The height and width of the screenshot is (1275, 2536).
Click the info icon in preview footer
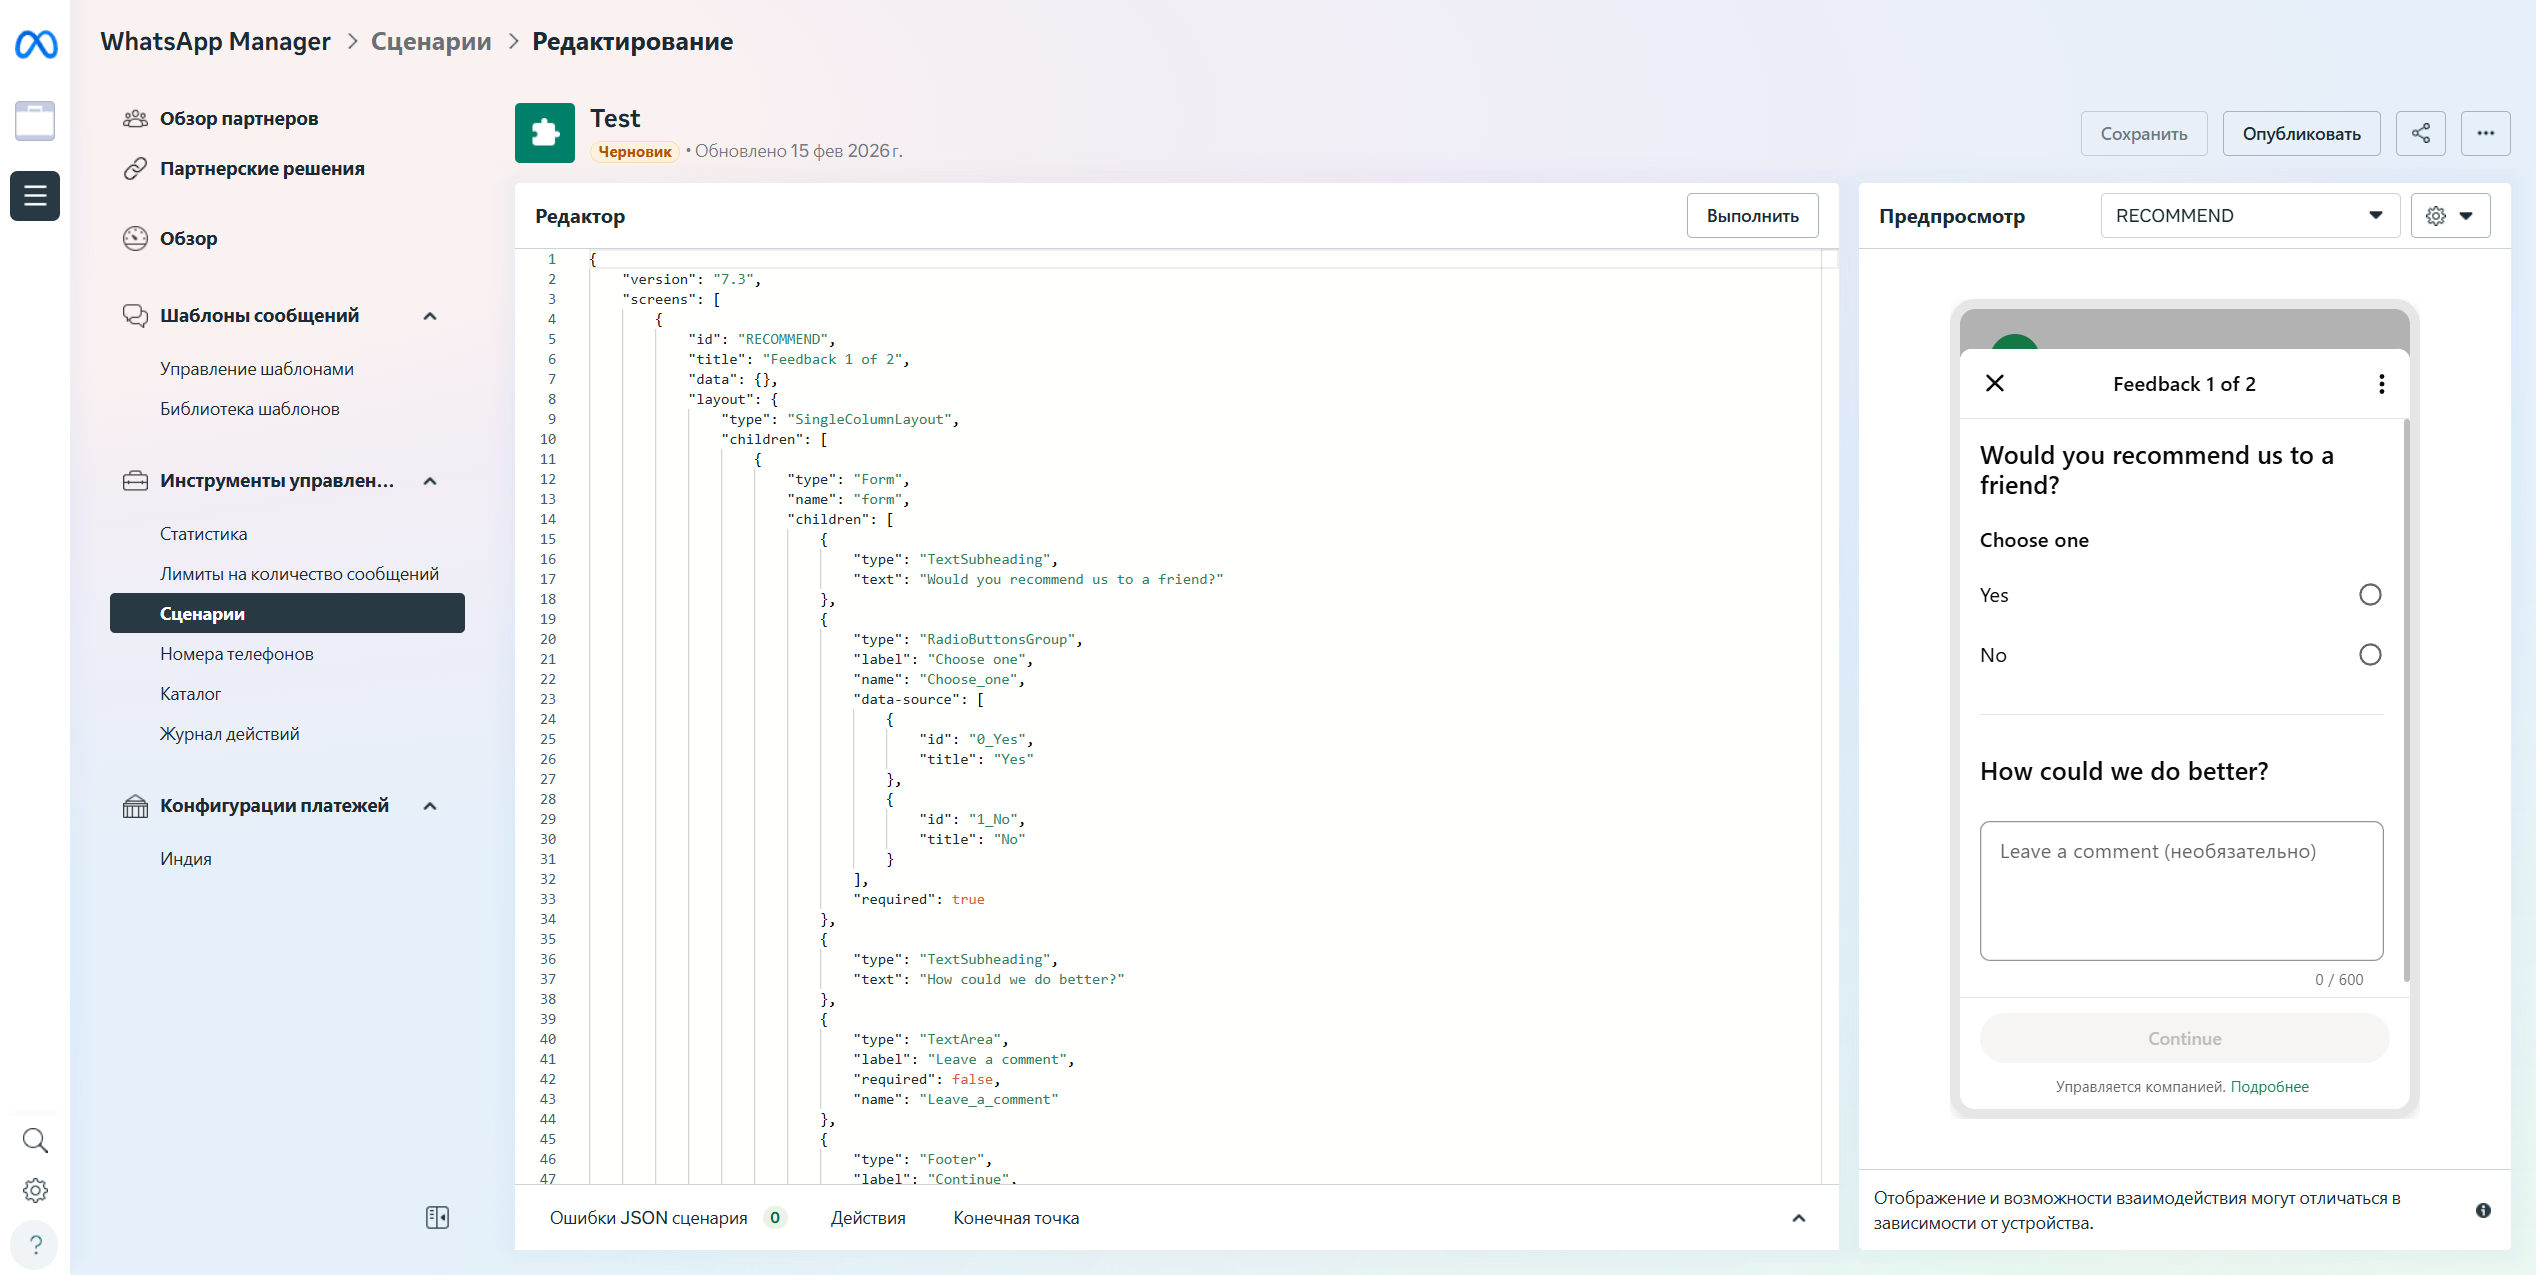pos(2483,1210)
